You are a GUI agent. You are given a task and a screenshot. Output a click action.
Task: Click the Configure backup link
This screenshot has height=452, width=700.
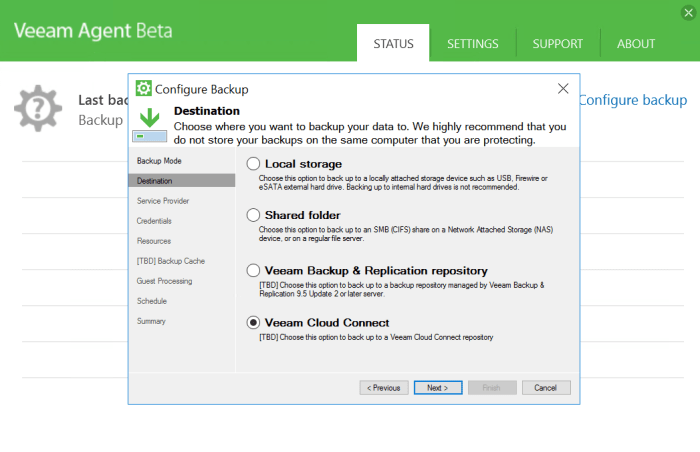(x=633, y=100)
